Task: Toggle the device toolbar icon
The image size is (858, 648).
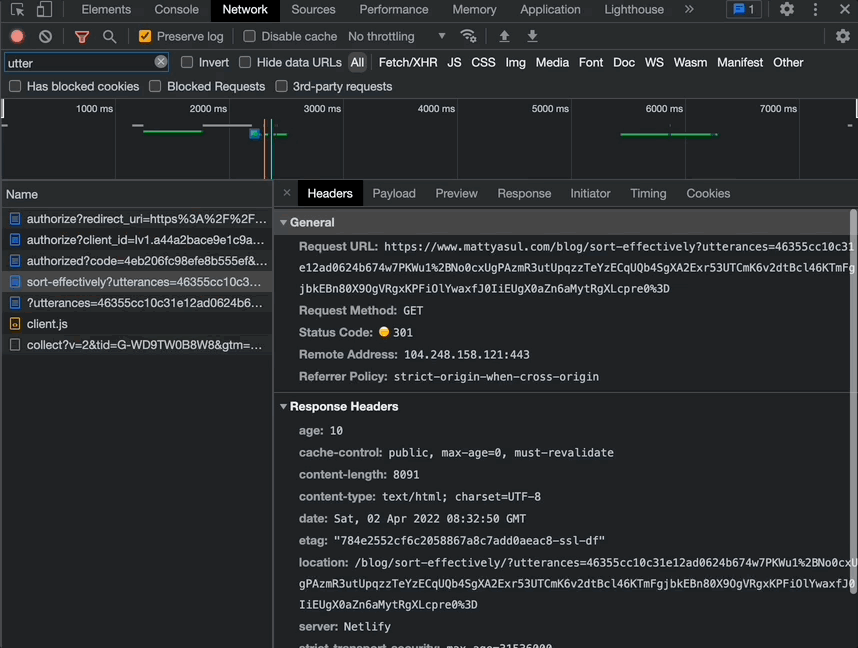Action: point(44,10)
